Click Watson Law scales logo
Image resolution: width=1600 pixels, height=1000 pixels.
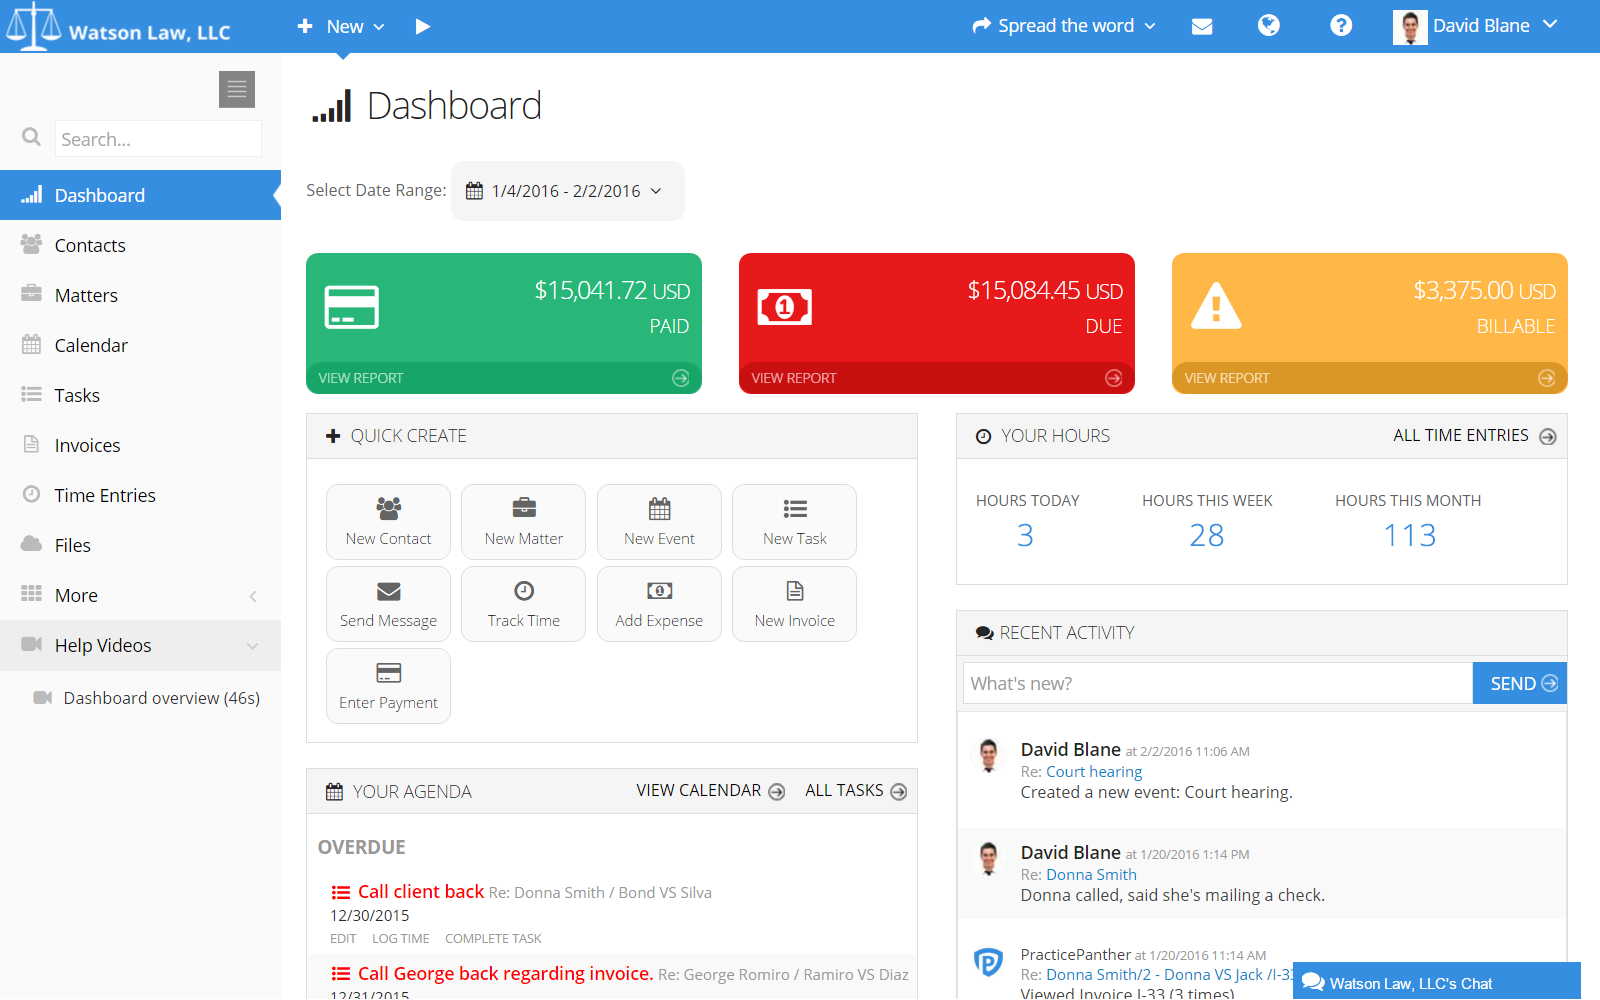tap(33, 26)
